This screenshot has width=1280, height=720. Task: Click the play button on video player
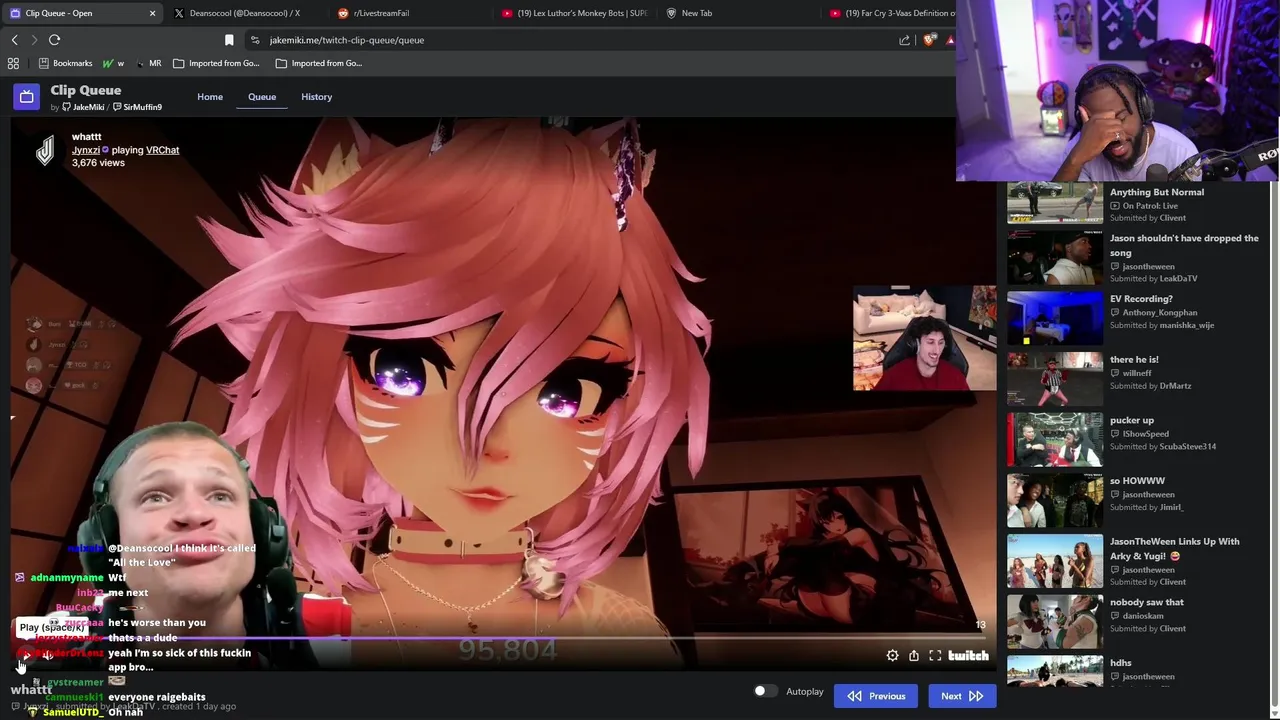[23, 656]
